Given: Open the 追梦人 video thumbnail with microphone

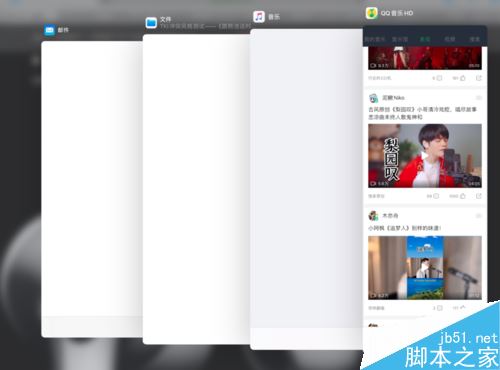Looking at the screenshot, I should (x=425, y=268).
